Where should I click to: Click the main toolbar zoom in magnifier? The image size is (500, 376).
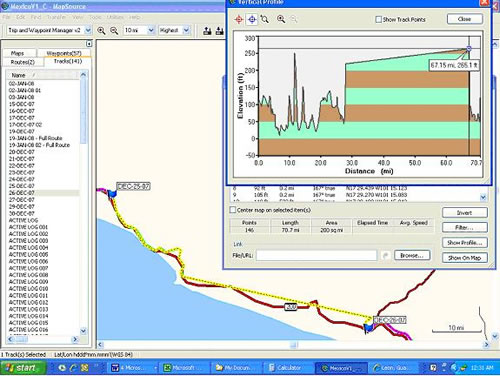click(101, 31)
